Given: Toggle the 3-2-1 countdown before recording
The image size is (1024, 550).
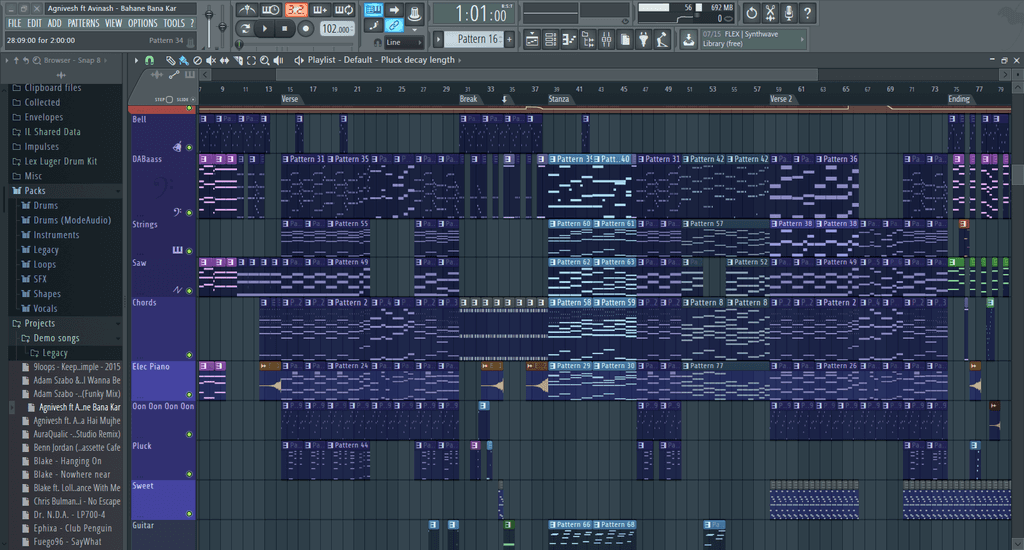Looking at the screenshot, I should point(296,10).
